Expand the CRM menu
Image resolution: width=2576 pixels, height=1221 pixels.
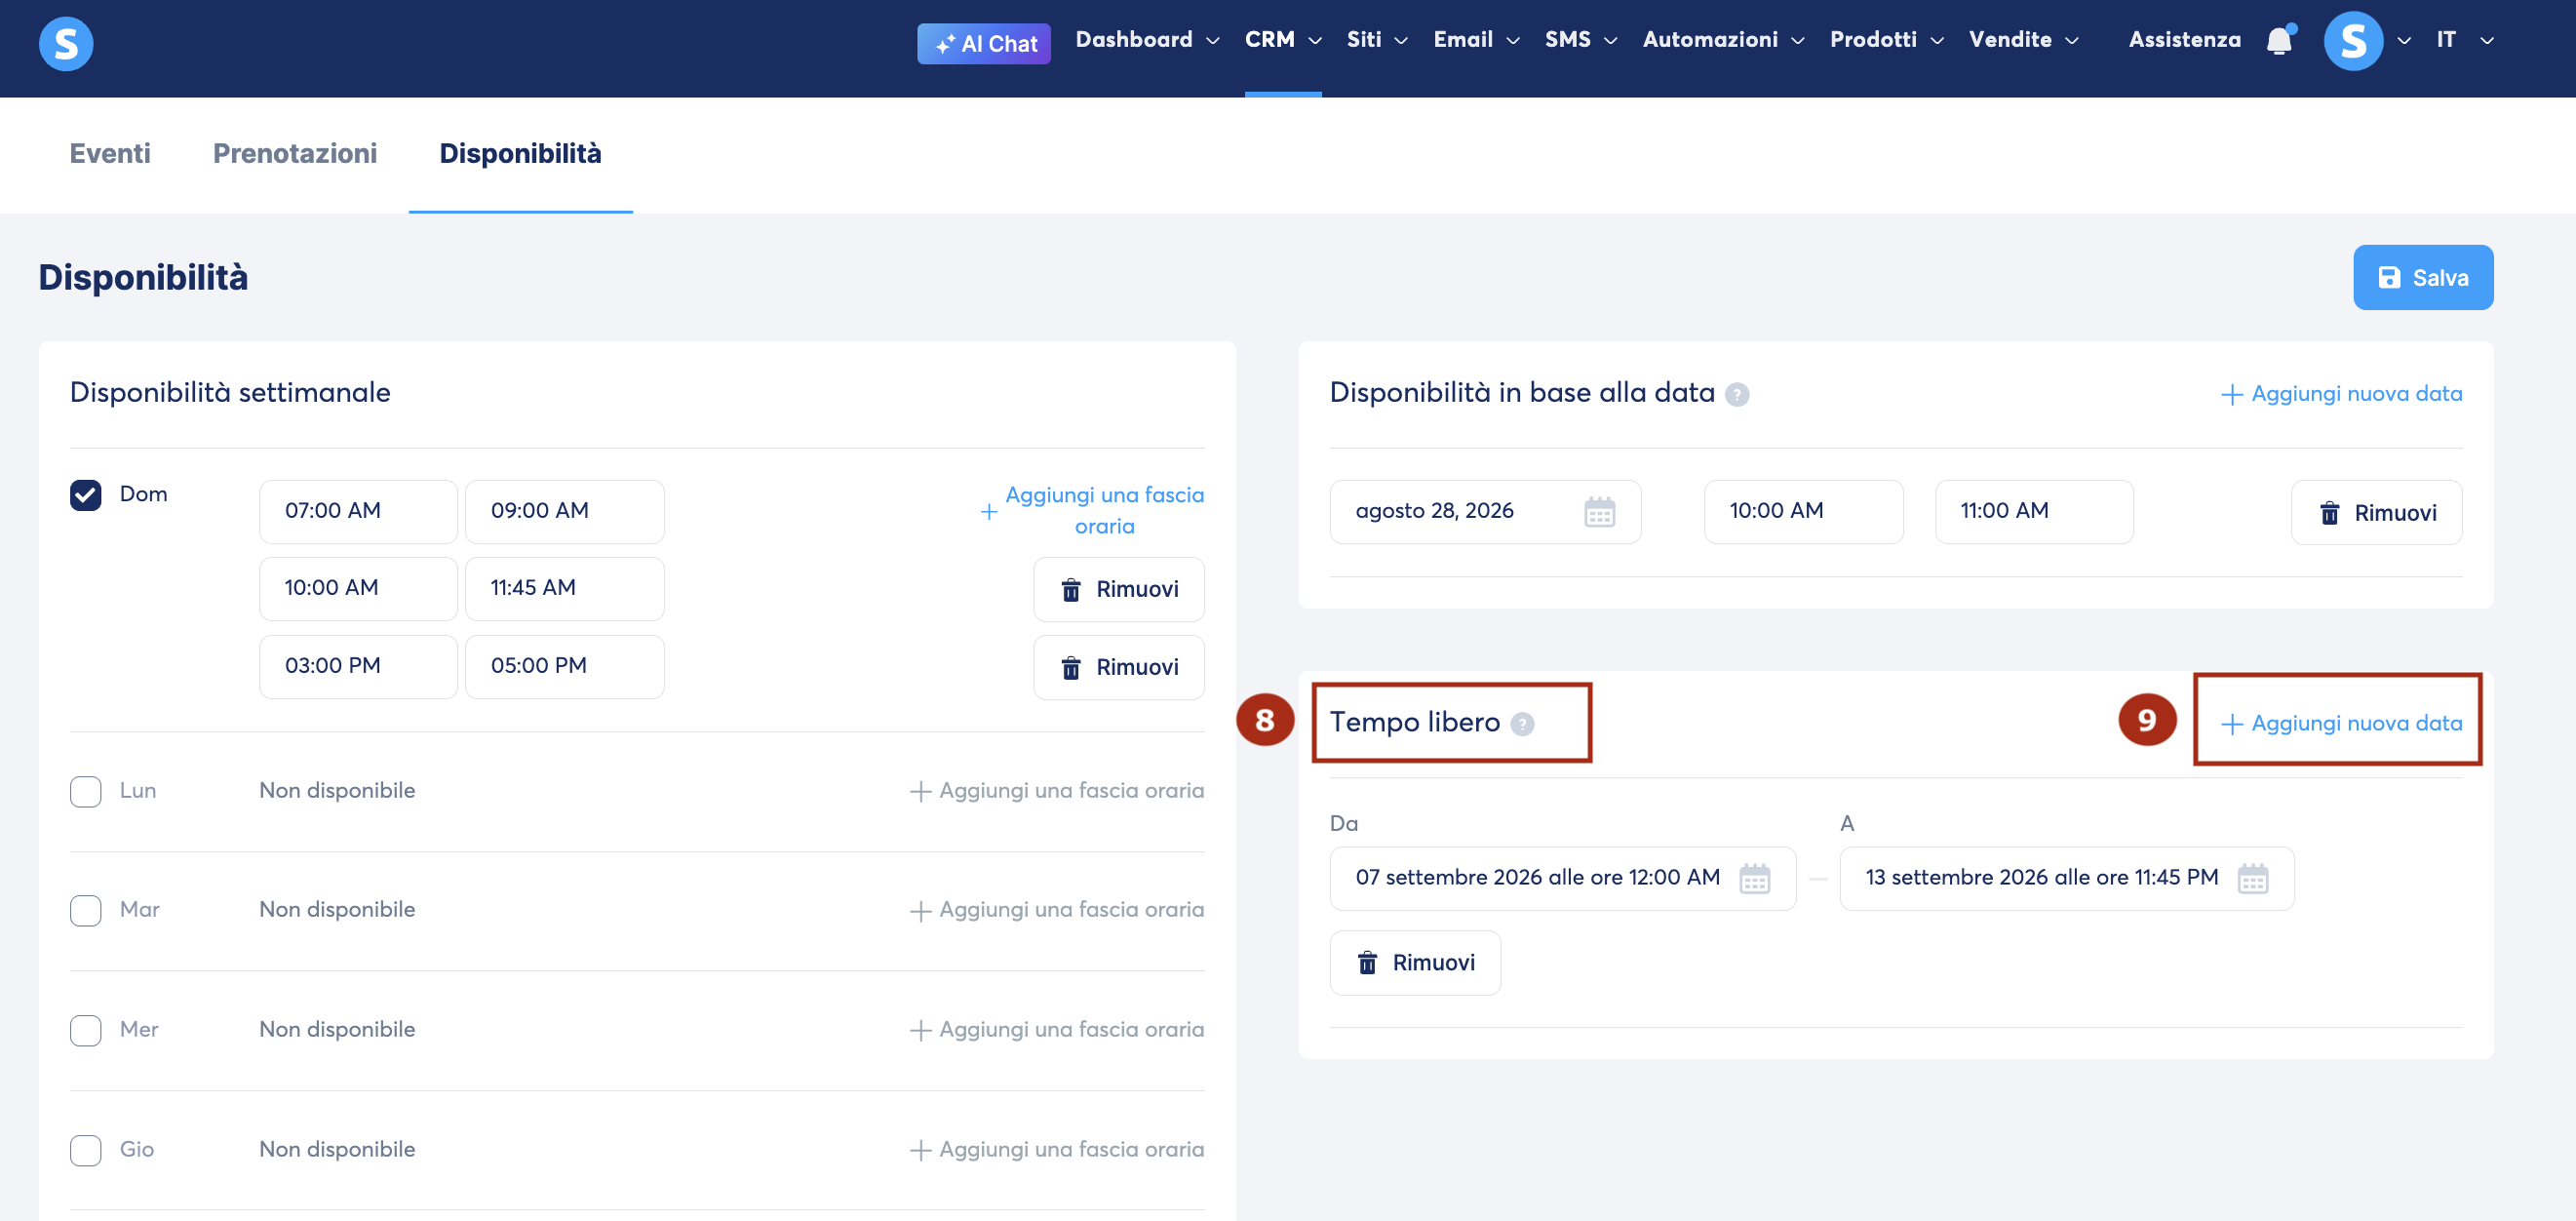click(x=1283, y=39)
